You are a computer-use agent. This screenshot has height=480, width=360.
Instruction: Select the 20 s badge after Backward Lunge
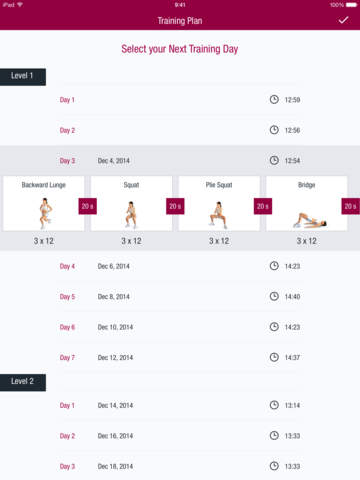coord(88,206)
